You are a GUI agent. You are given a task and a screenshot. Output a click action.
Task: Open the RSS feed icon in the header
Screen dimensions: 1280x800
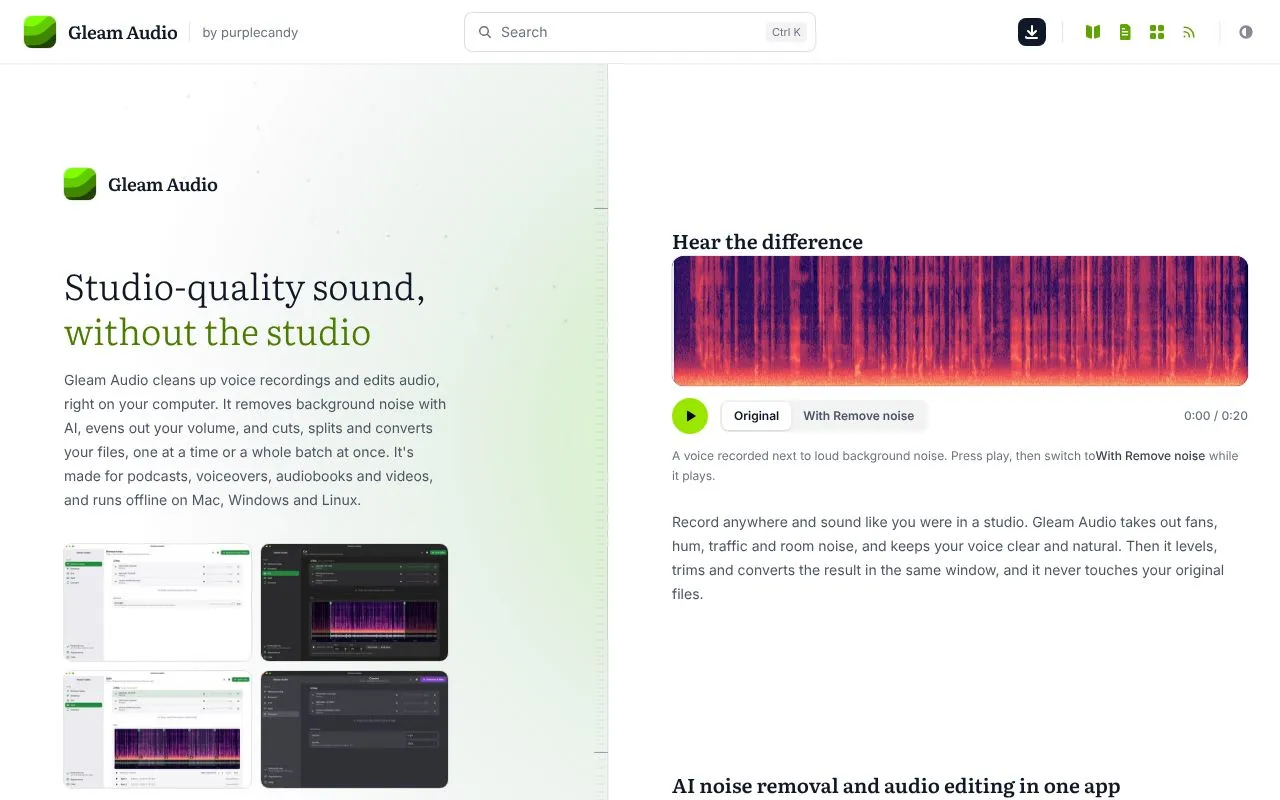1189,32
